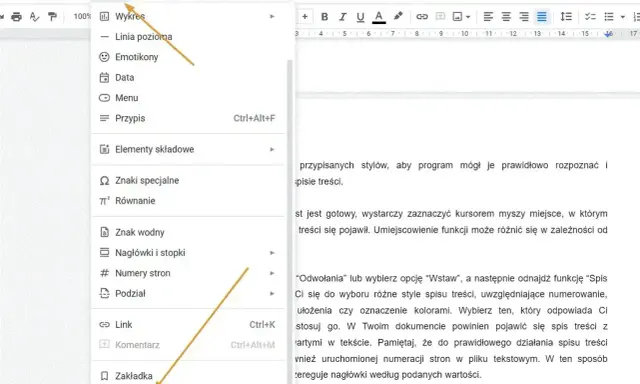This screenshot has width=640, height=384.
Task: Expand arrow next to Nagłówki i stopki
Action: click(x=272, y=253)
